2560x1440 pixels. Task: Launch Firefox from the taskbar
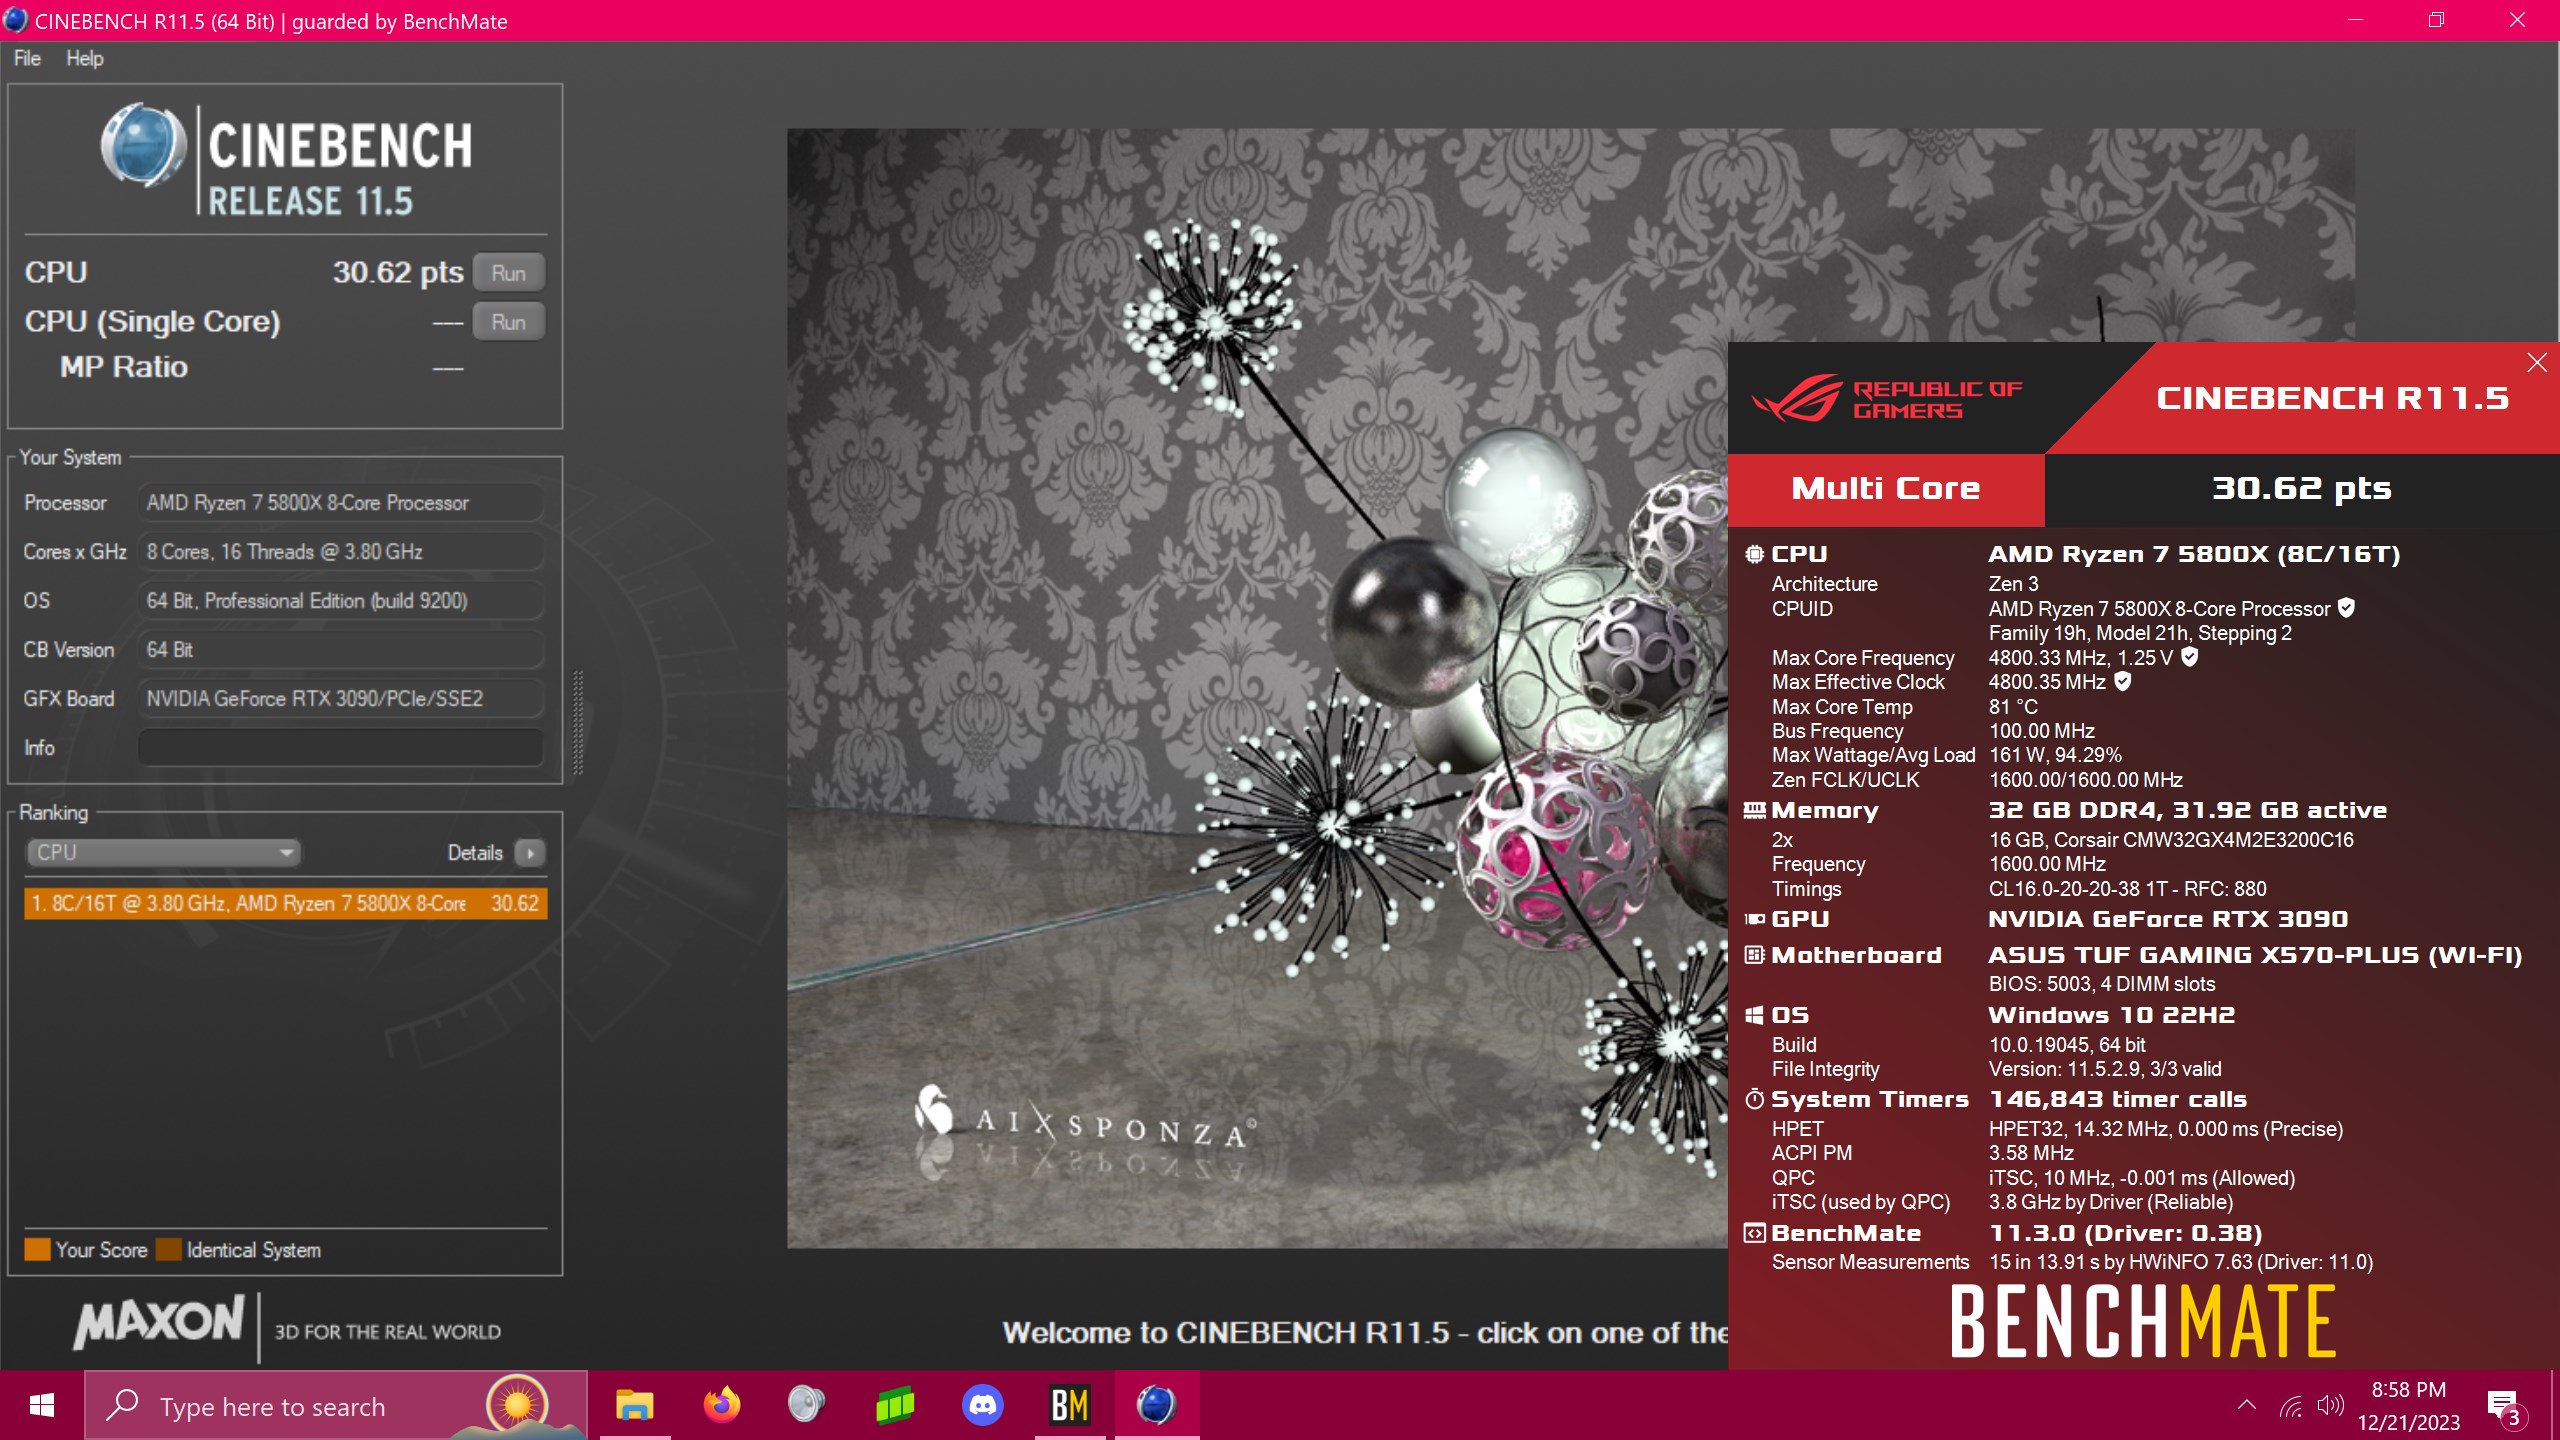(x=721, y=1406)
